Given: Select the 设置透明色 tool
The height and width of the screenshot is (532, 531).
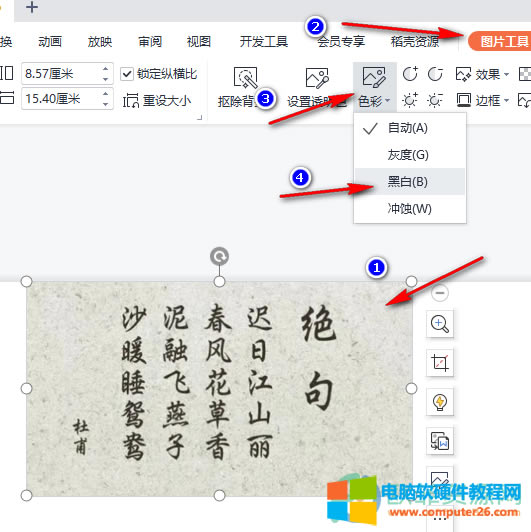Looking at the screenshot, I should [317, 87].
